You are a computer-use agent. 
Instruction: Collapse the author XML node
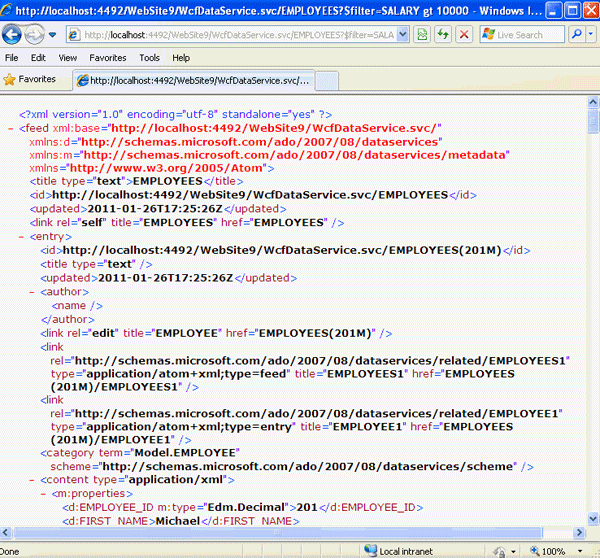pos(32,292)
